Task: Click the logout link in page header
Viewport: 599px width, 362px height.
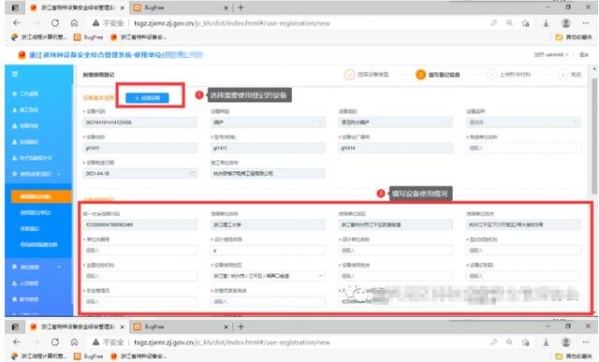Action: (584, 55)
